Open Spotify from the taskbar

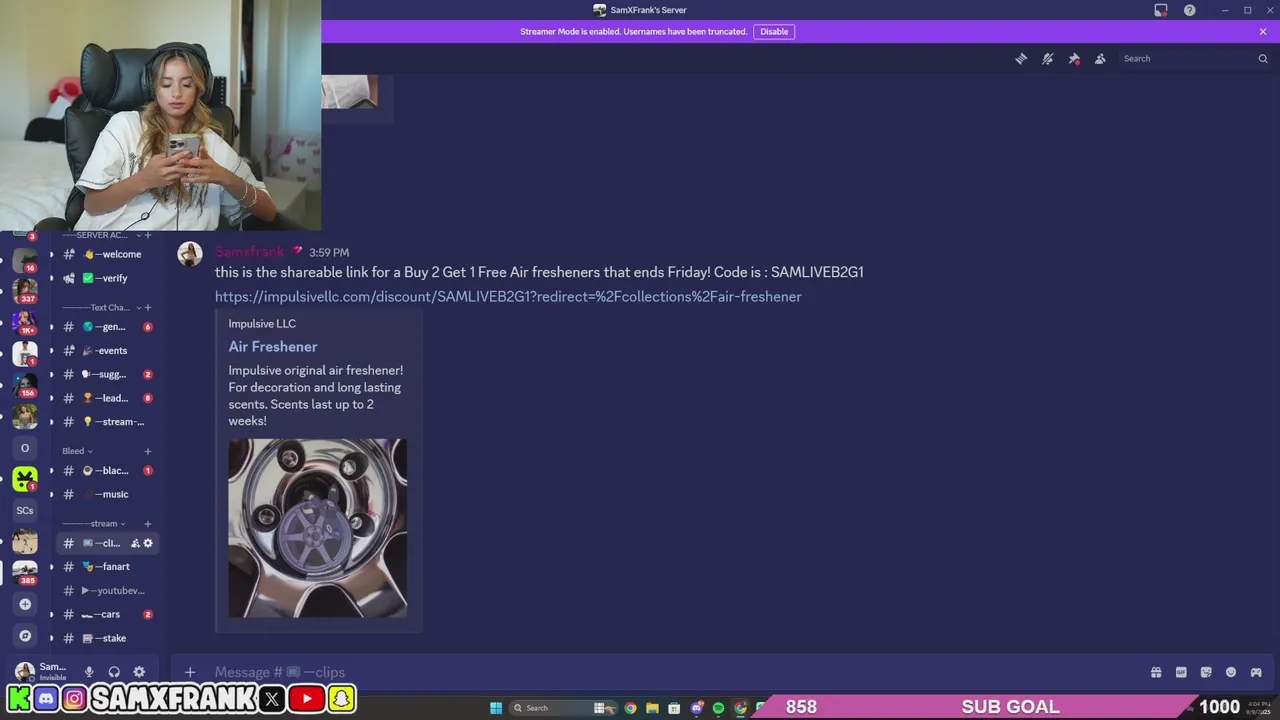click(718, 708)
